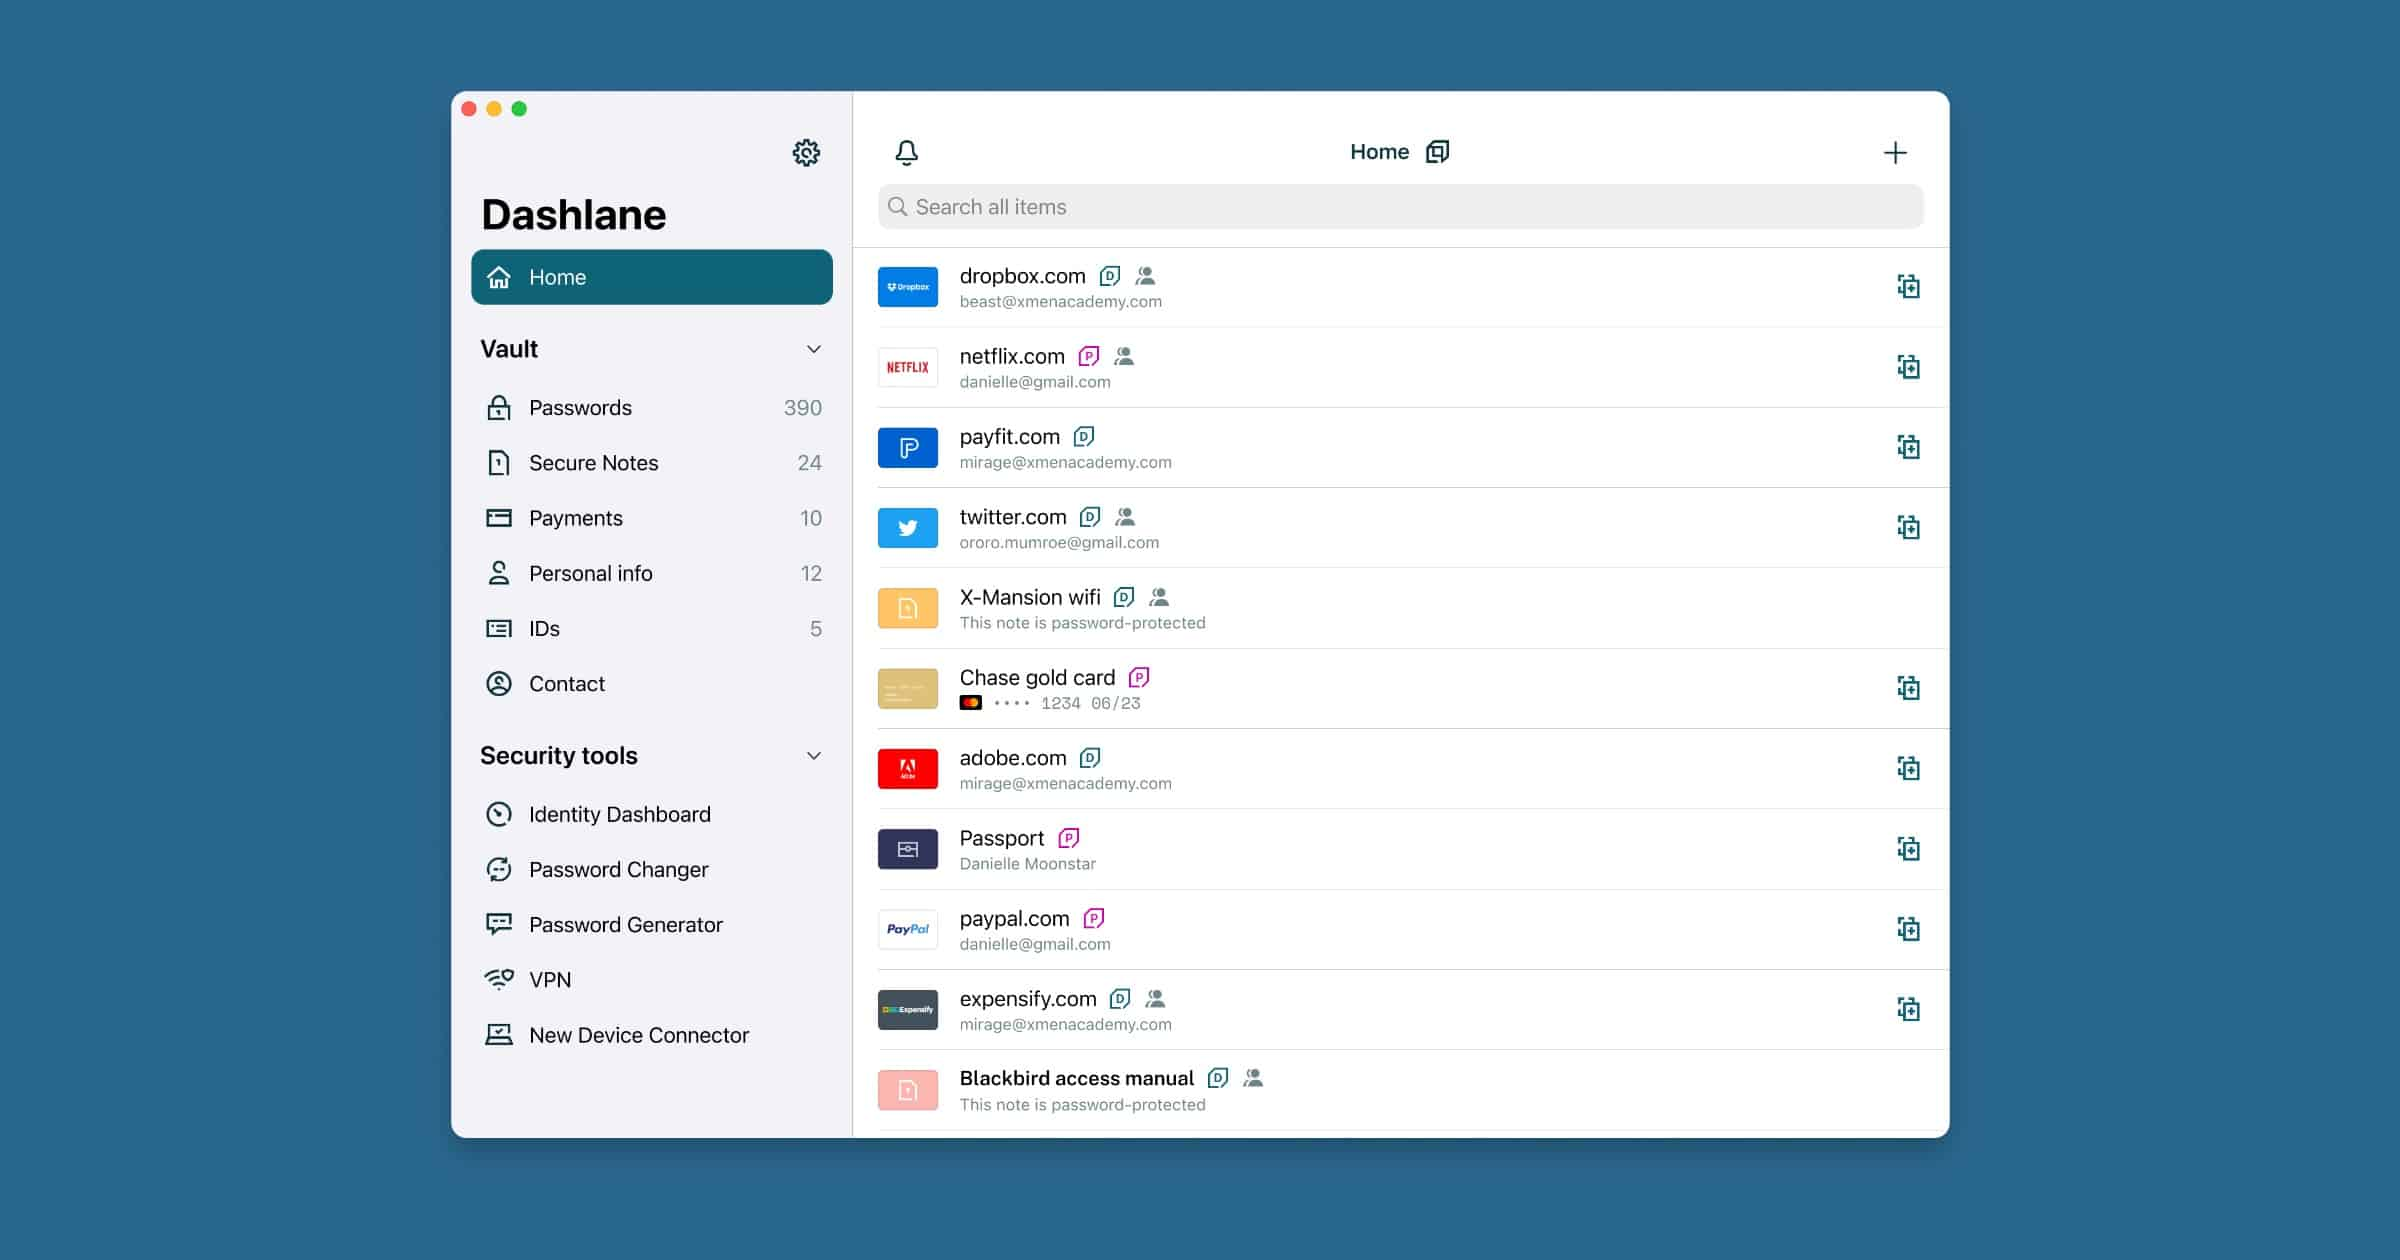Collapse the Security tools section
The width and height of the screenshot is (2400, 1260).
[x=813, y=755]
